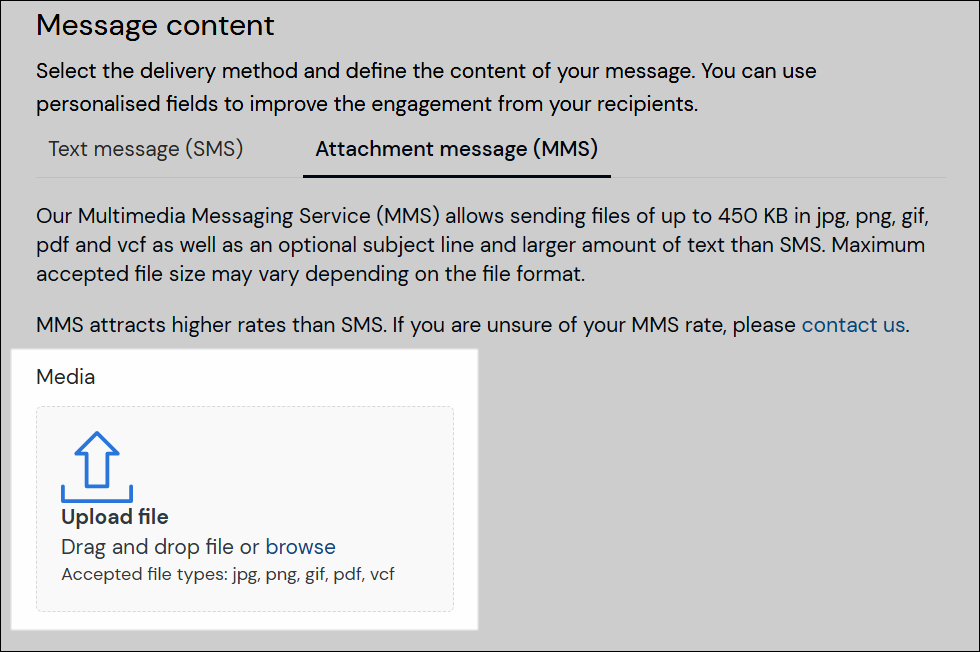Click the Upload file label
980x652 pixels.
pos(114,517)
